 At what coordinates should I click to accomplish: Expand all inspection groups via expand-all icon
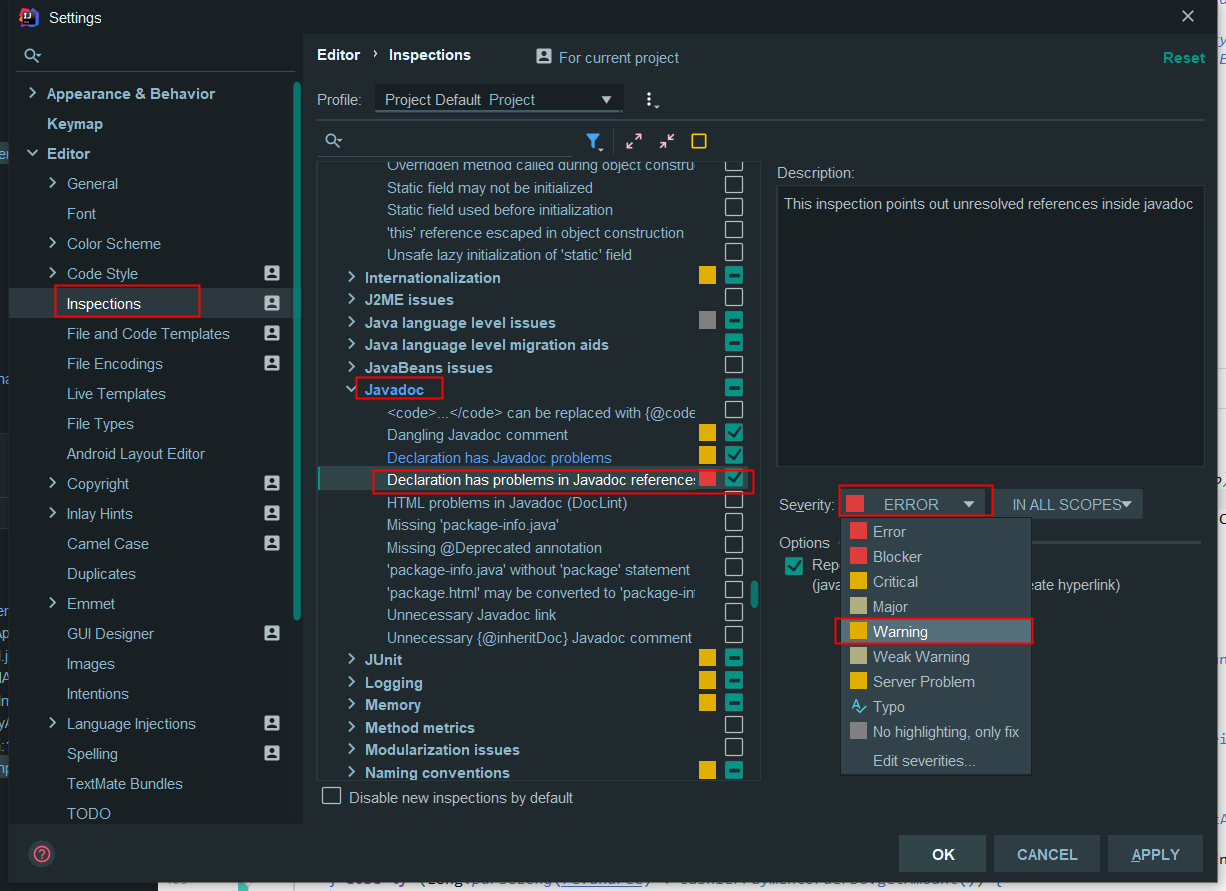pyautogui.click(x=633, y=141)
